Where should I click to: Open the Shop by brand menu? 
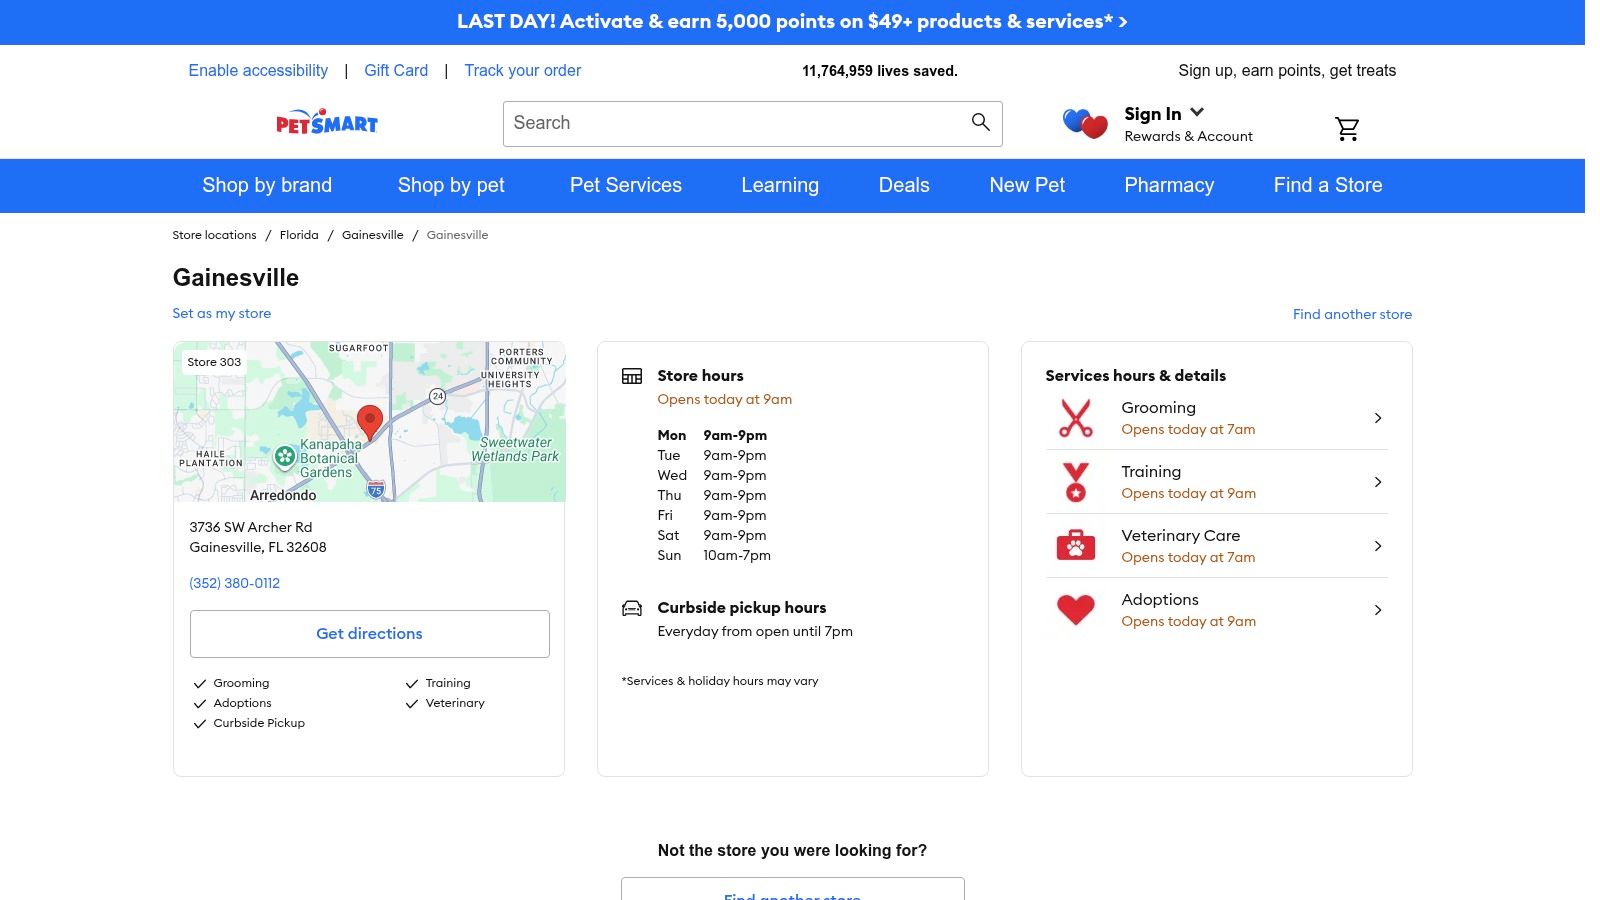pos(267,185)
